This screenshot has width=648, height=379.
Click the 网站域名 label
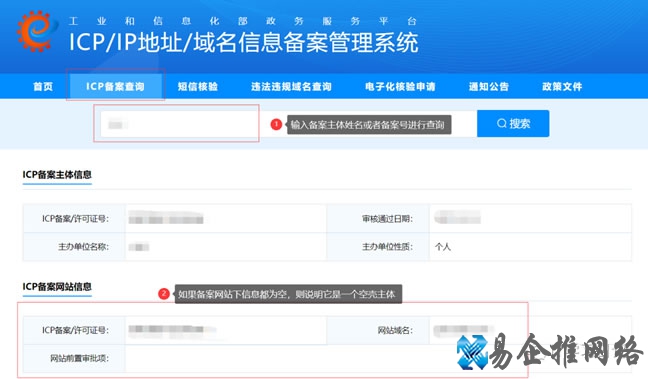[x=395, y=330]
